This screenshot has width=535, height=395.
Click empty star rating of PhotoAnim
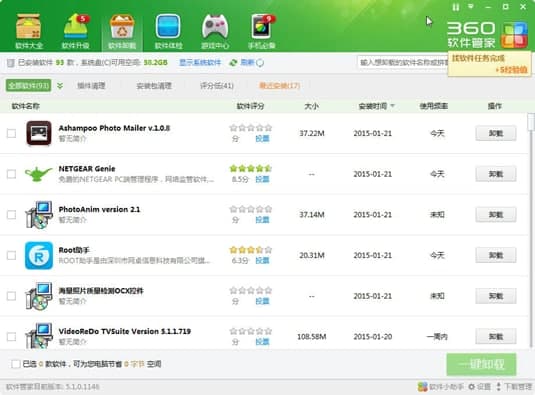(x=251, y=209)
